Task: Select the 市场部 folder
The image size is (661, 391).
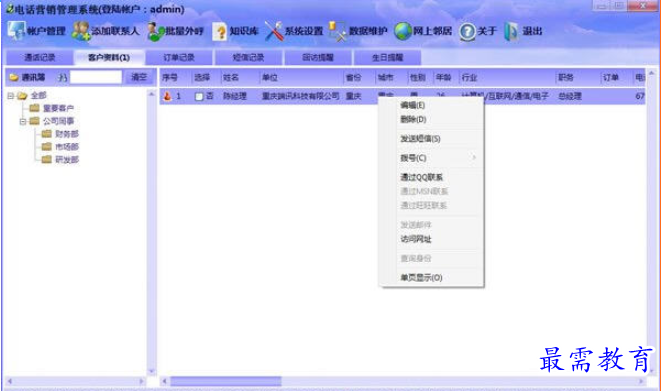Action: coord(67,147)
